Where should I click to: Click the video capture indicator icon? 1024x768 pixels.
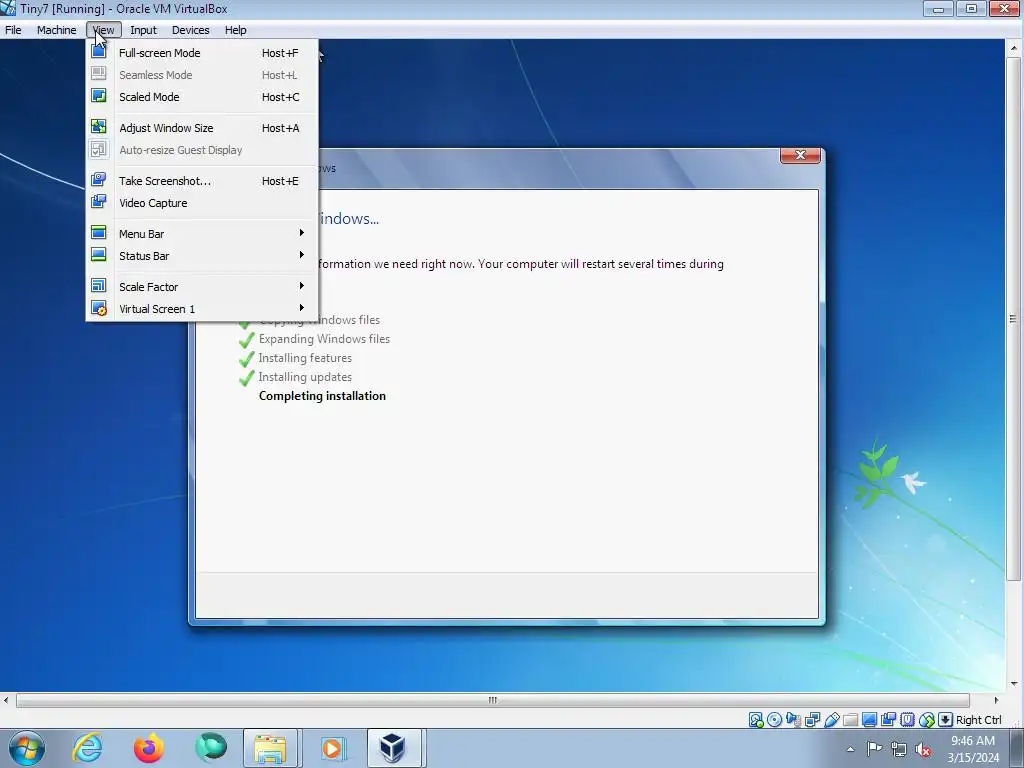point(888,720)
